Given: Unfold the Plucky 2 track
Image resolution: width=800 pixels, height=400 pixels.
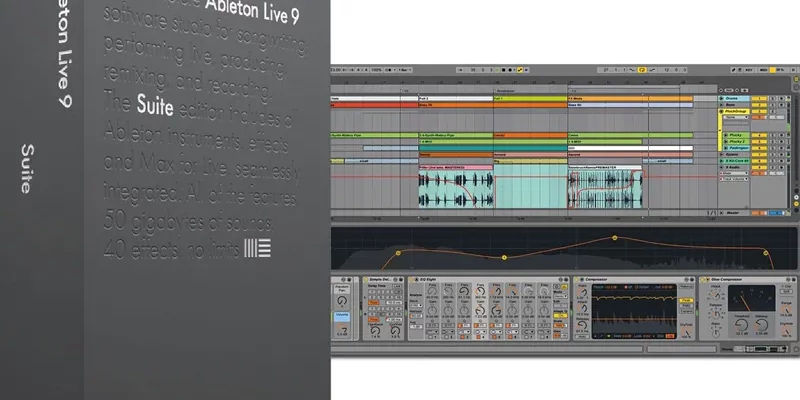Looking at the screenshot, I should tap(726, 141).
